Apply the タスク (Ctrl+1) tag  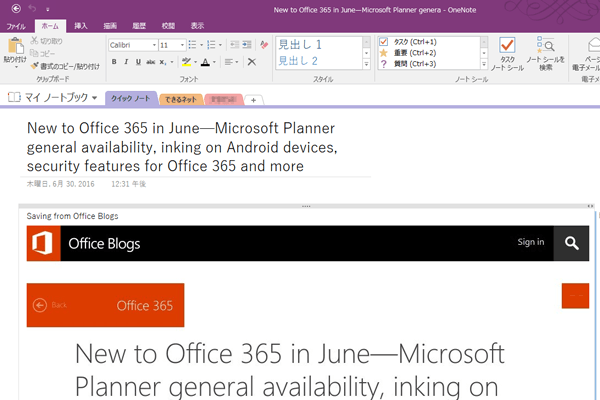[x=409, y=42]
